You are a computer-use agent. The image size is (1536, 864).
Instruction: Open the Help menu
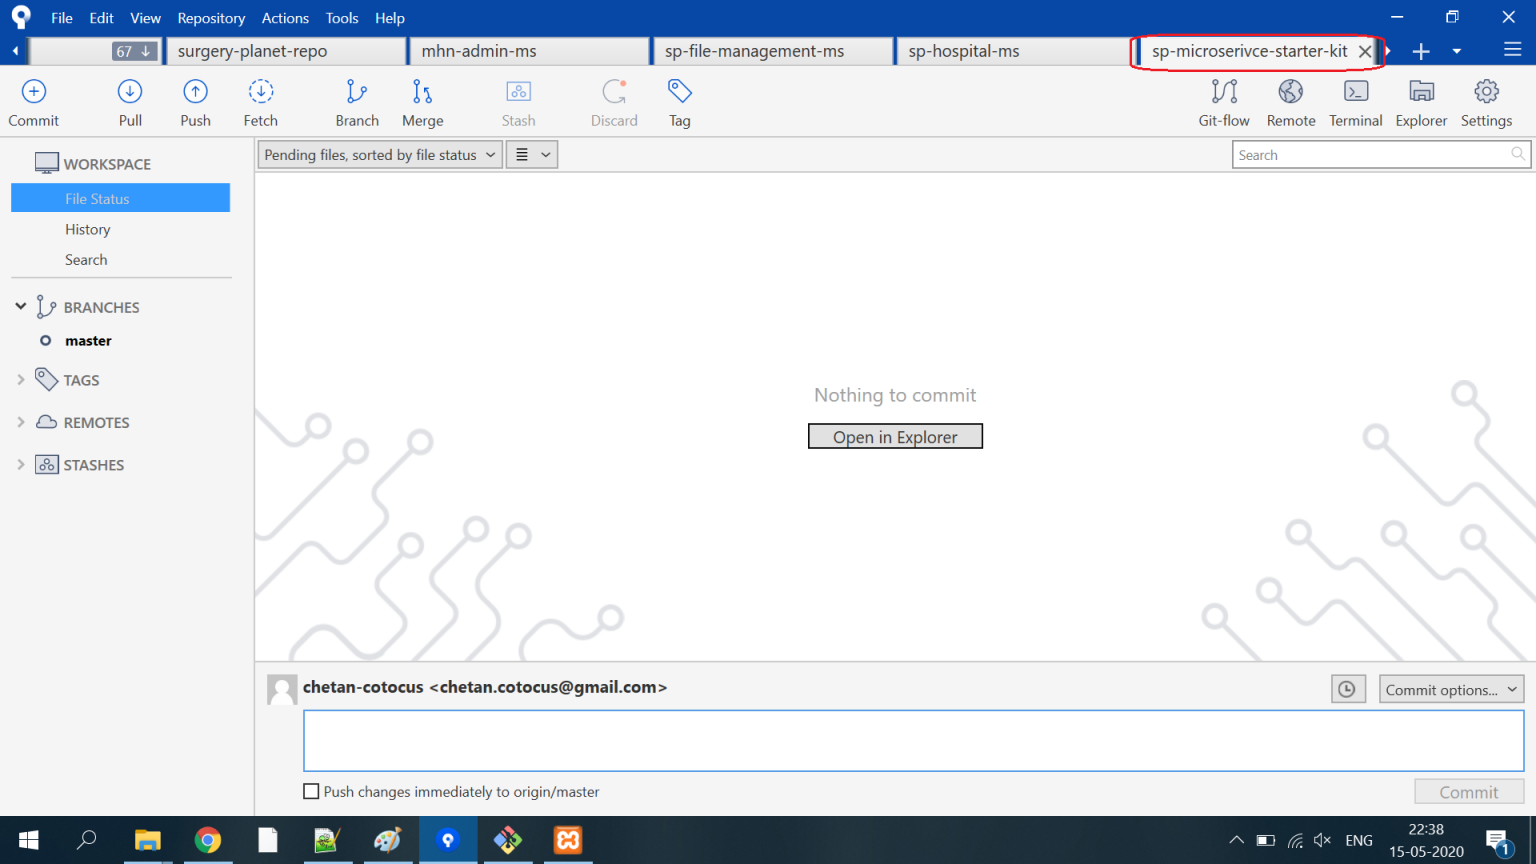tap(390, 18)
